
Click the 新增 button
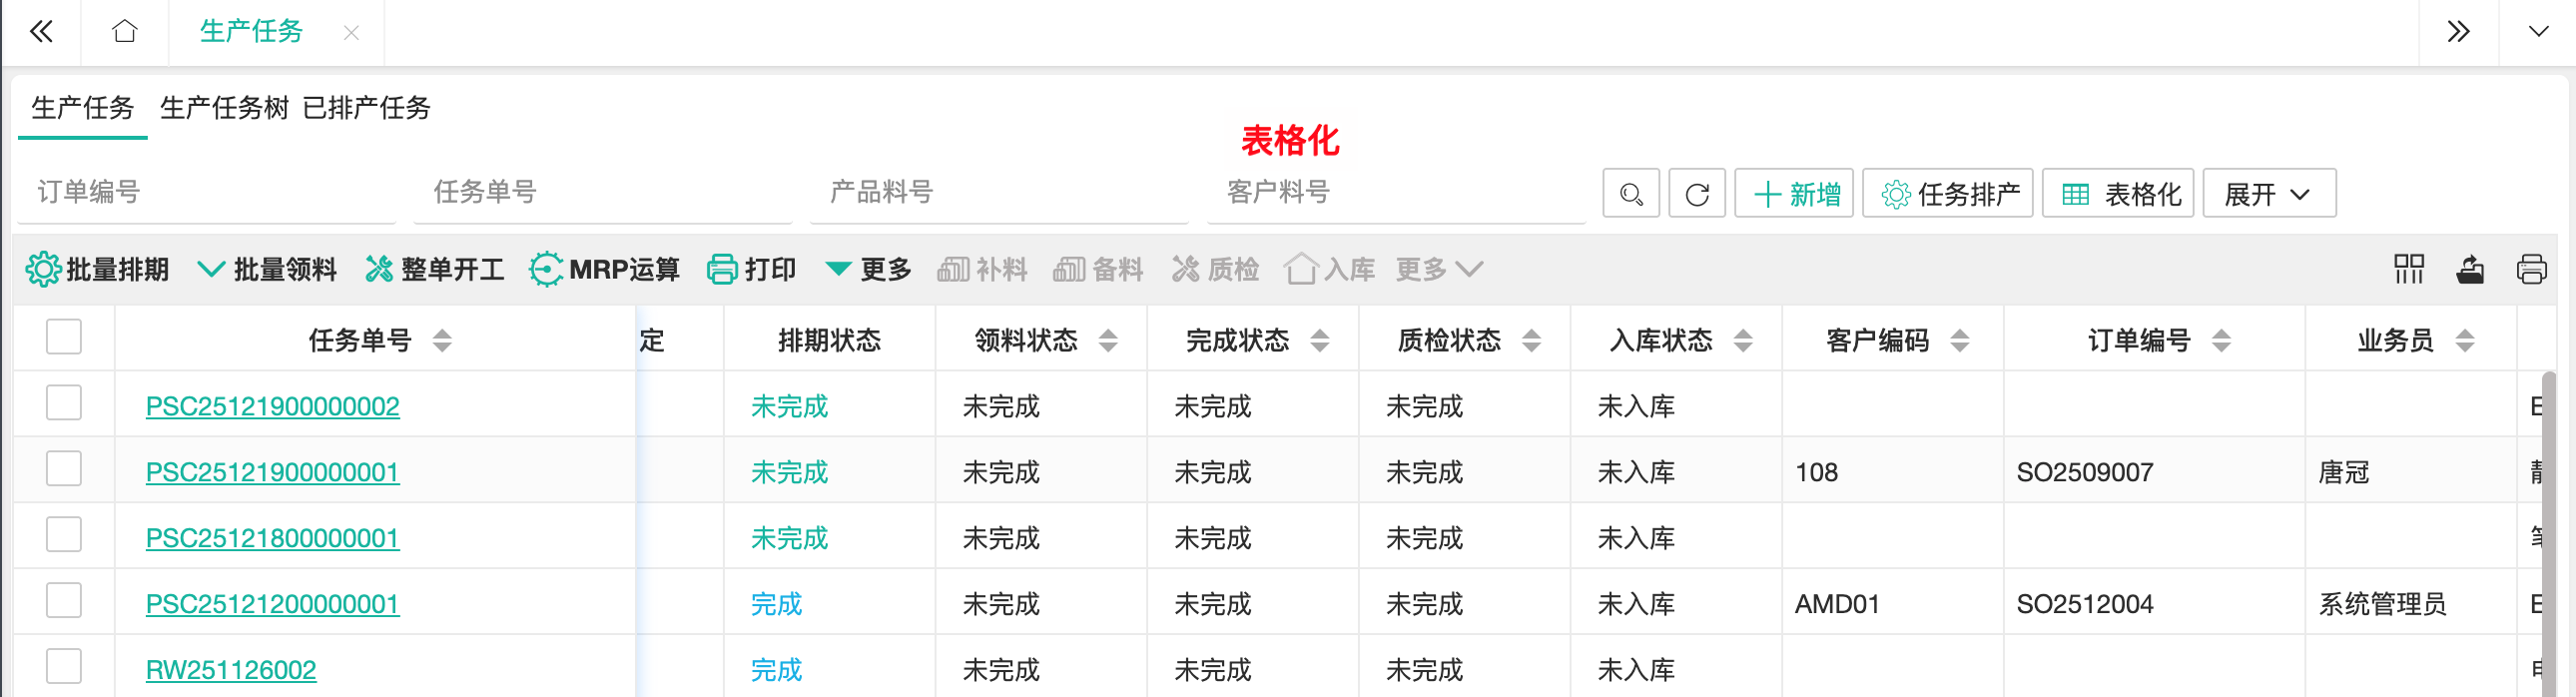point(1794,194)
